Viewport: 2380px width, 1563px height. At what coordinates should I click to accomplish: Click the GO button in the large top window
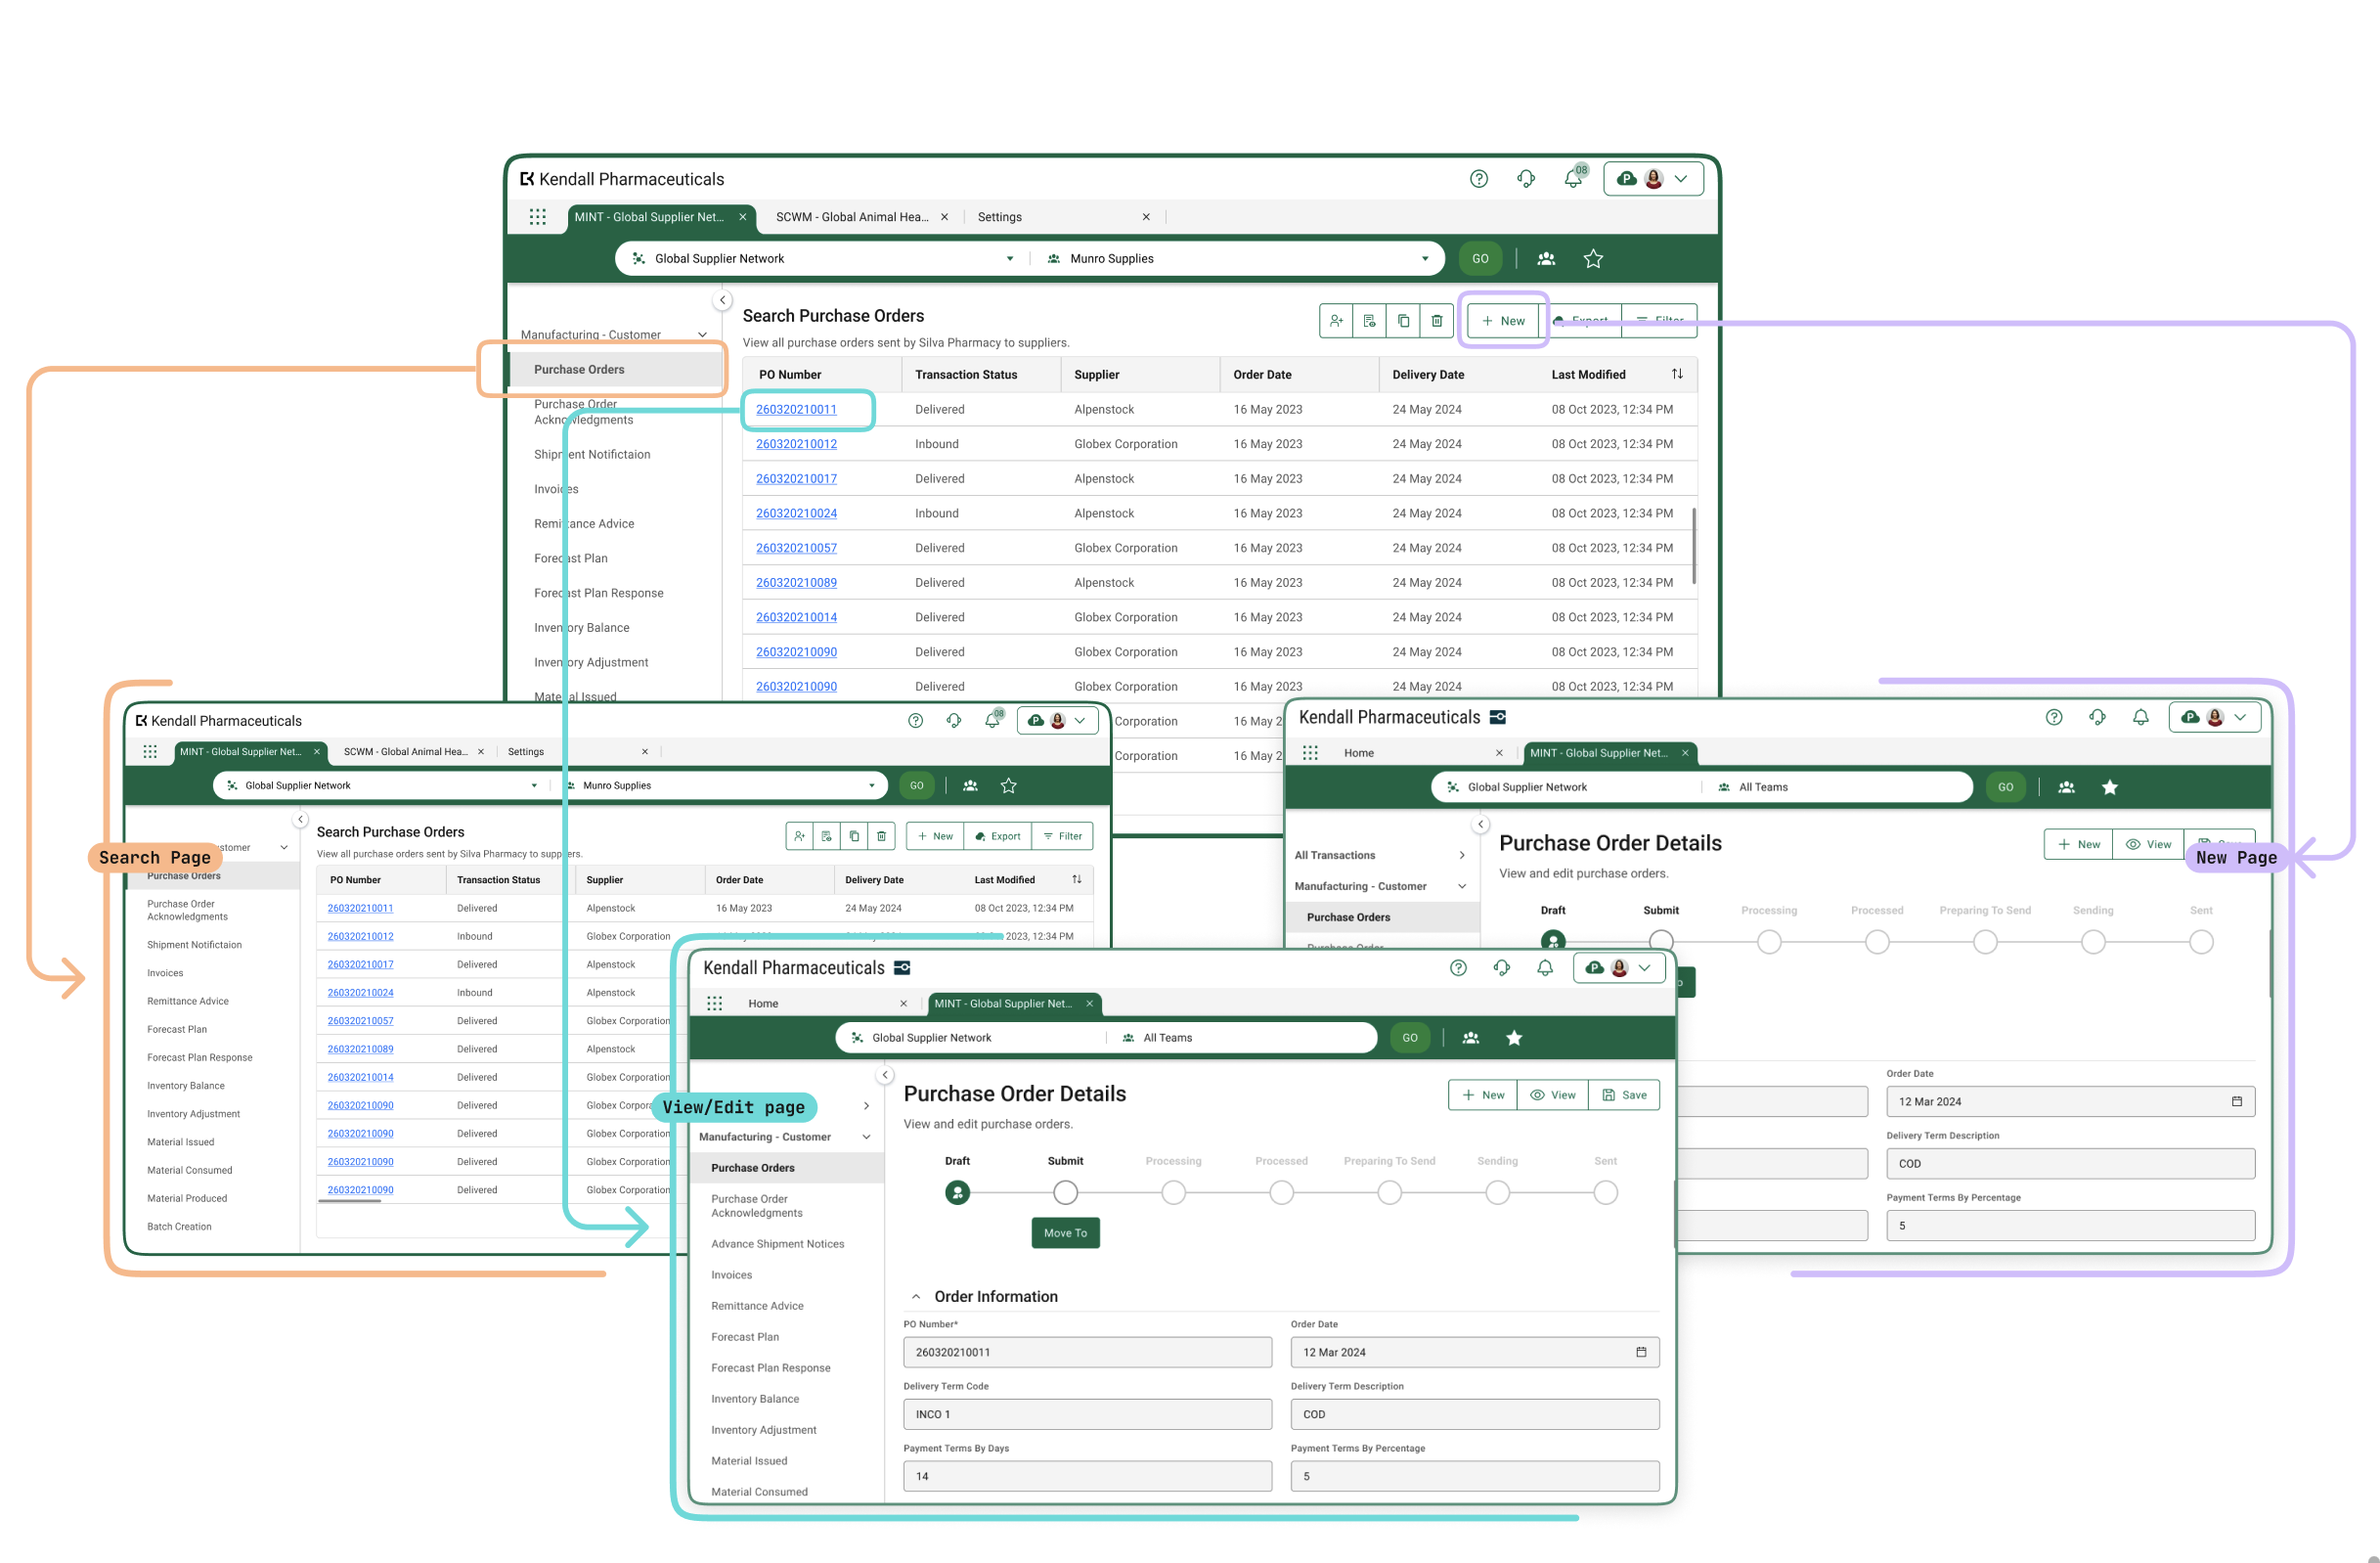click(1480, 259)
